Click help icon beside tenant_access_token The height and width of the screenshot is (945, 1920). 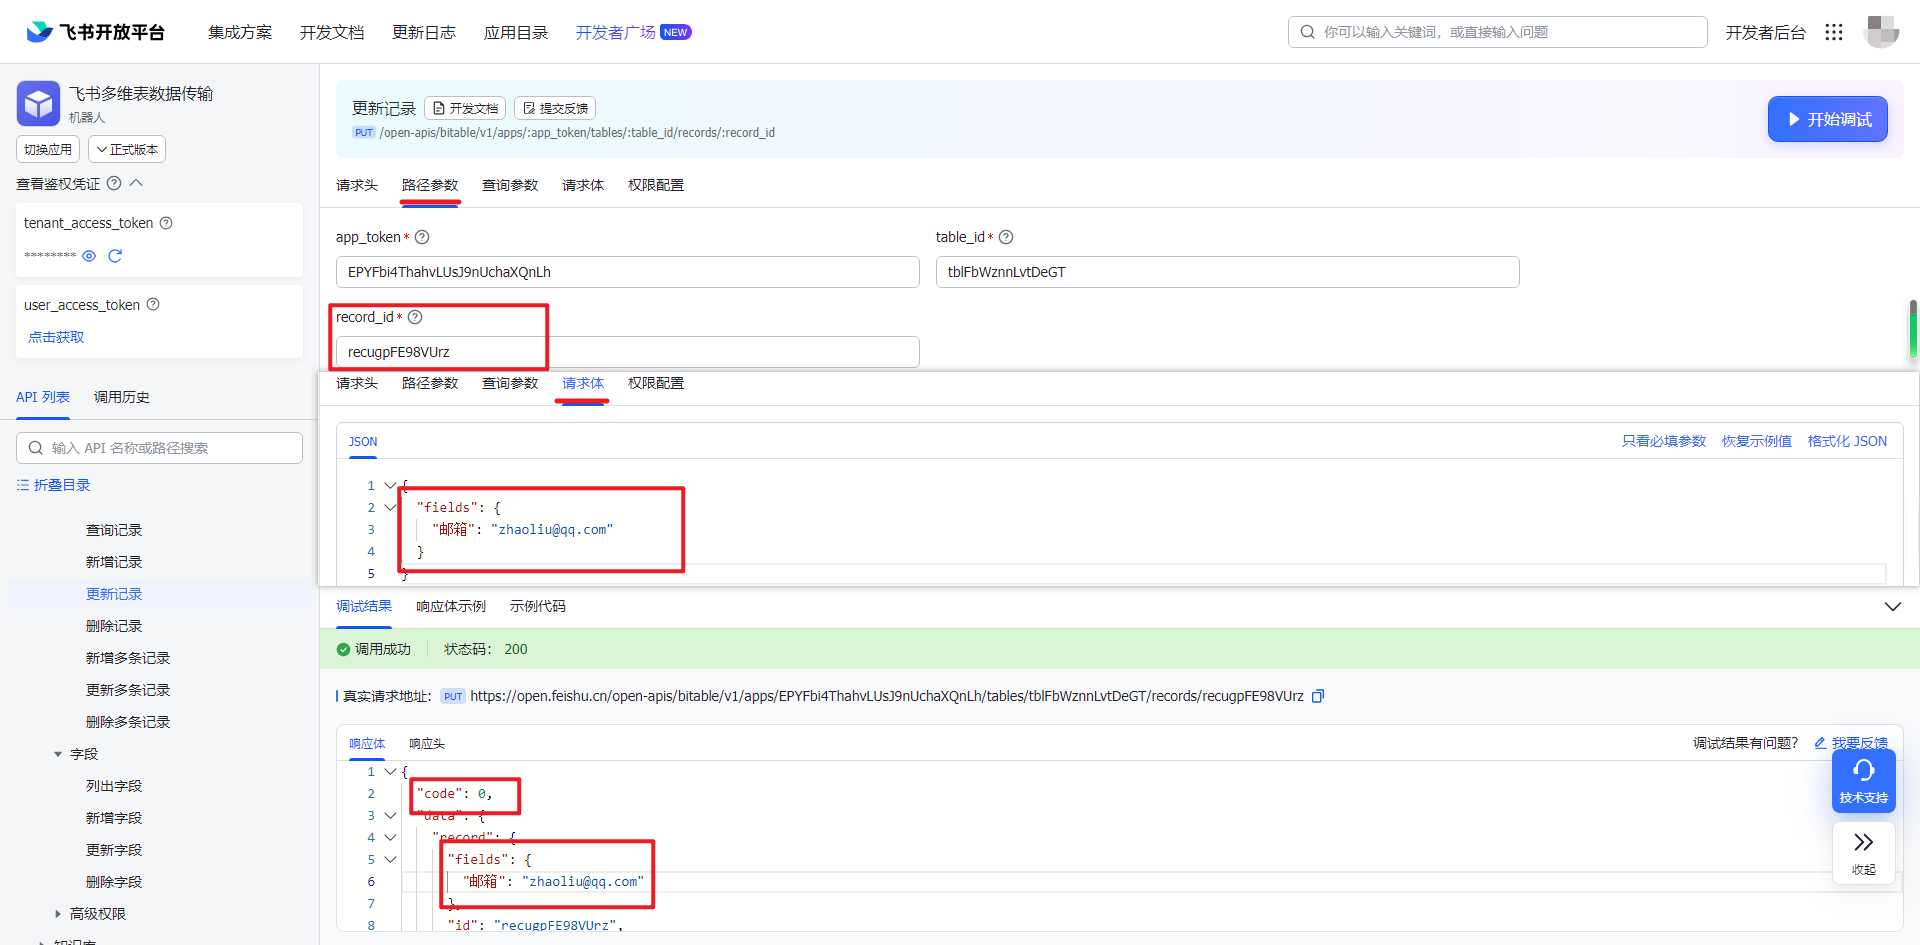pos(166,223)
